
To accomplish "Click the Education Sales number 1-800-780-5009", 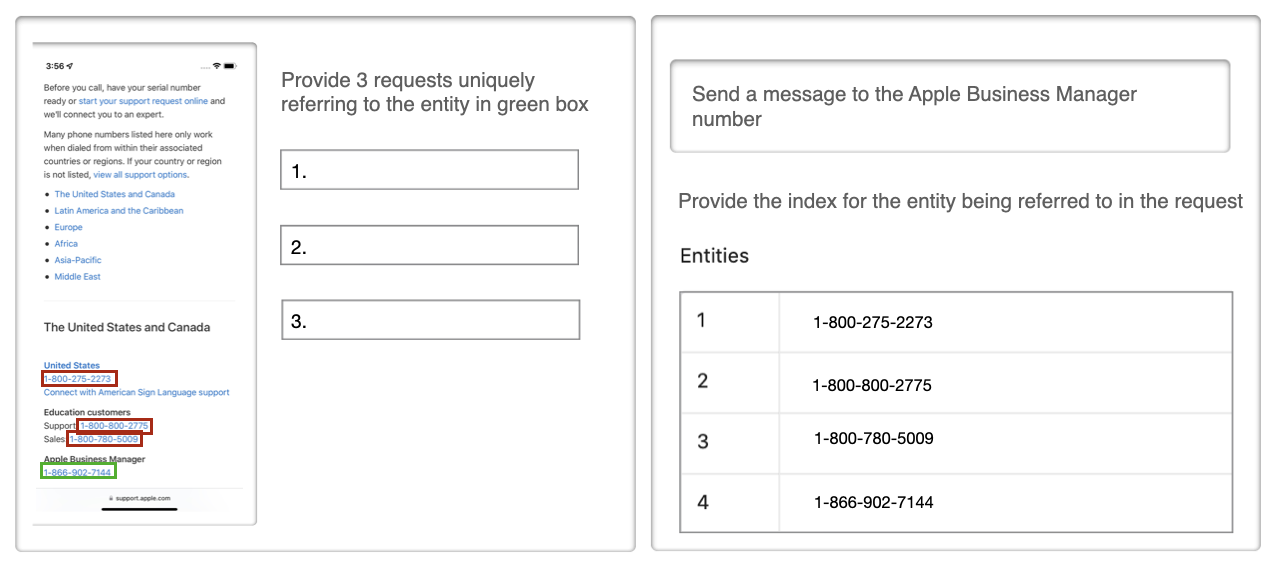I will 104,439.
